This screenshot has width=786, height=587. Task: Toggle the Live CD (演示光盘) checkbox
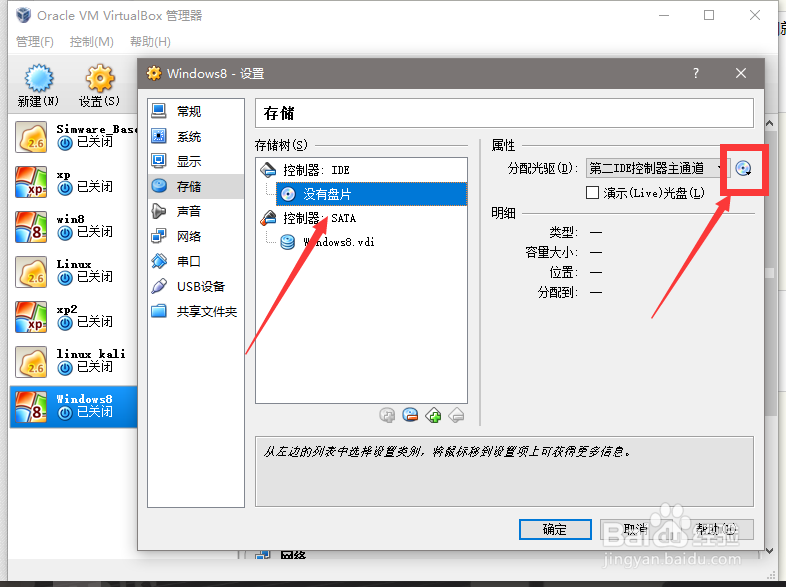[x=592, y=192]
